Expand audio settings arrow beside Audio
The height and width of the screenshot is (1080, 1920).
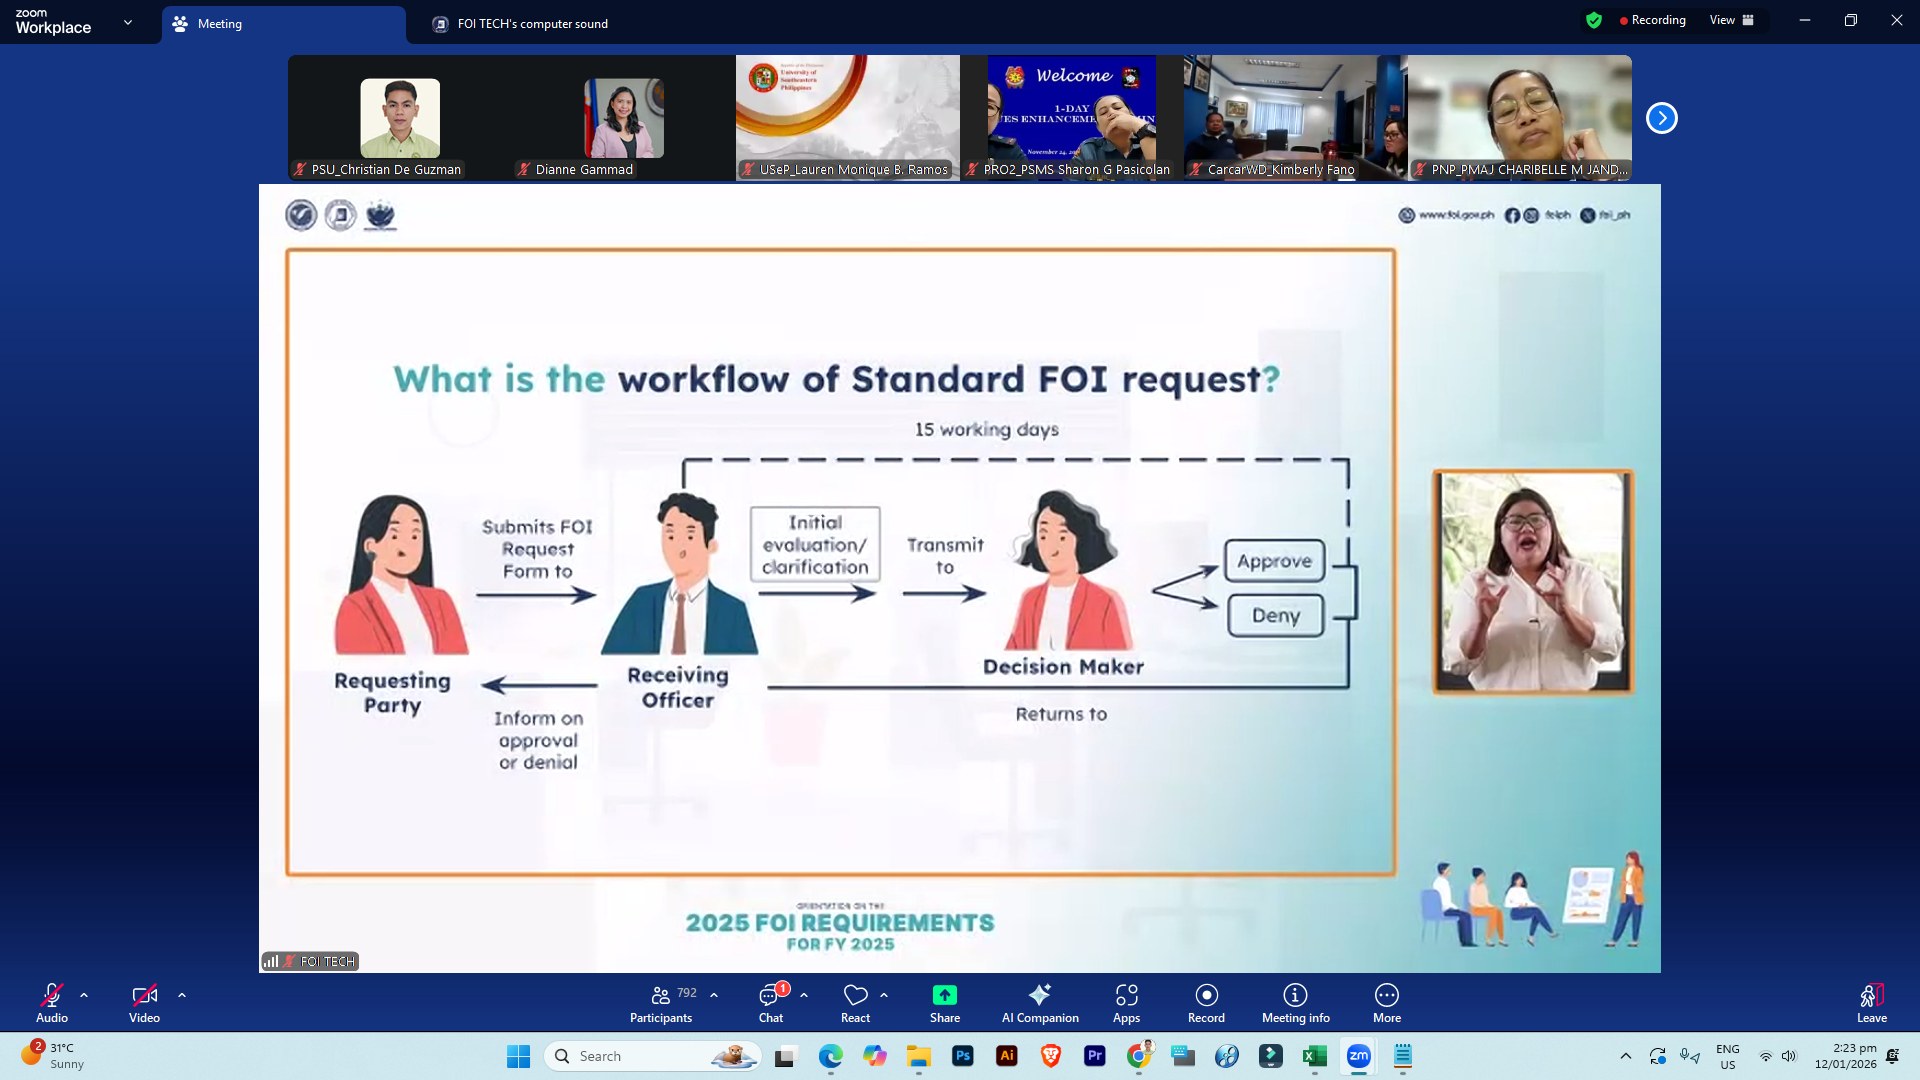pyautogui.click(x=84, y=995)
